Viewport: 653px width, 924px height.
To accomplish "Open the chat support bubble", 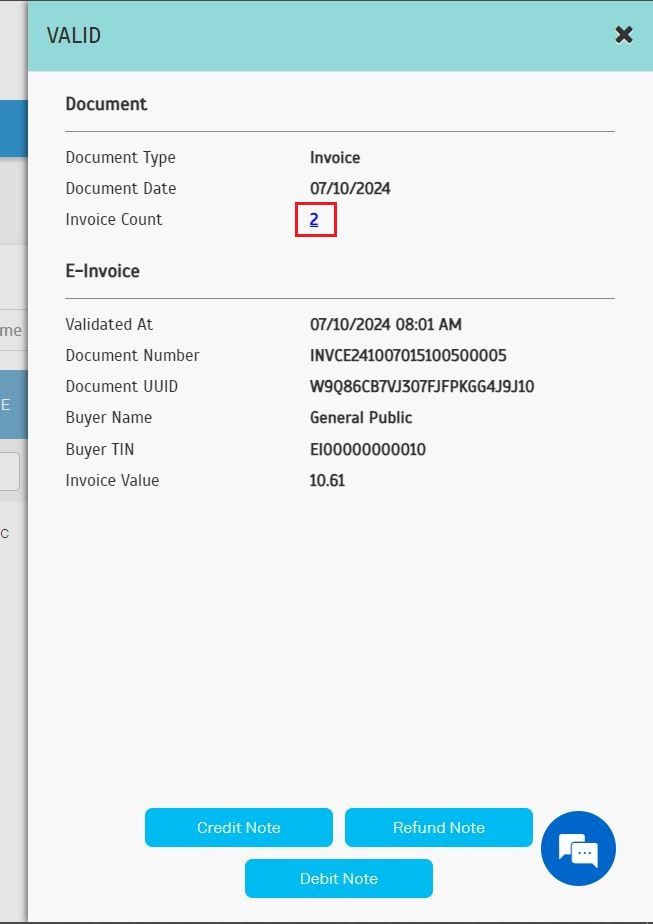I will pyautogui.click(x=578, y=849).
